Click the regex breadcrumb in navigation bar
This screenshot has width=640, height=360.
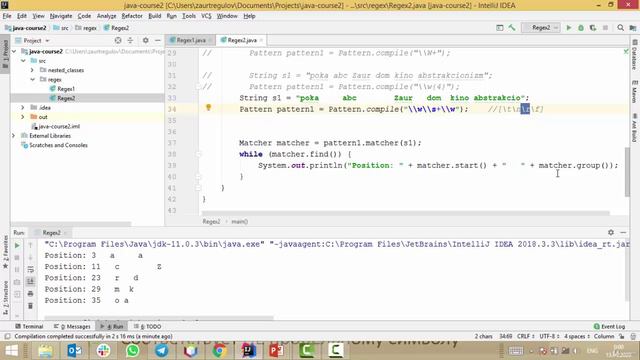pos(86,28)
